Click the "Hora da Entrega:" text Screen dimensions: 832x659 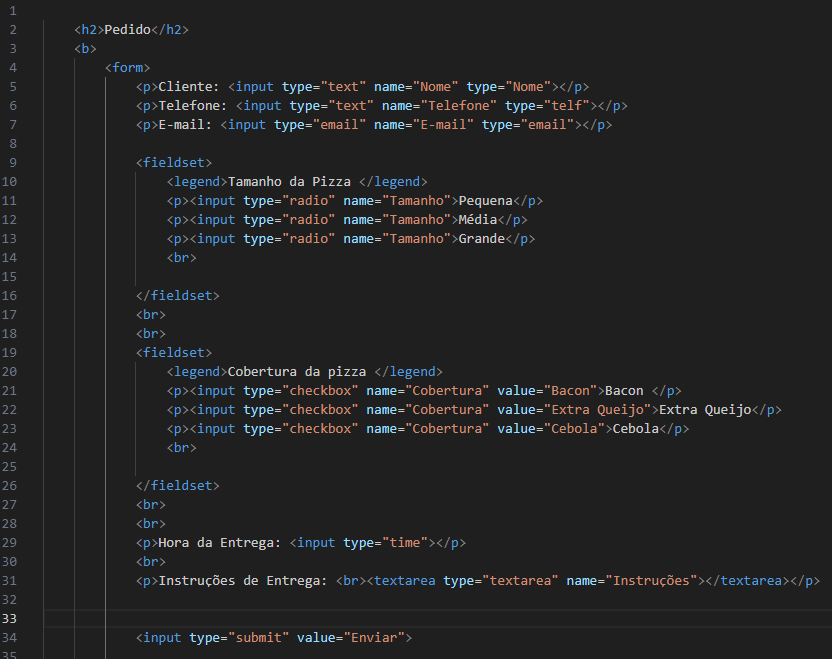(x=220, y=542)
